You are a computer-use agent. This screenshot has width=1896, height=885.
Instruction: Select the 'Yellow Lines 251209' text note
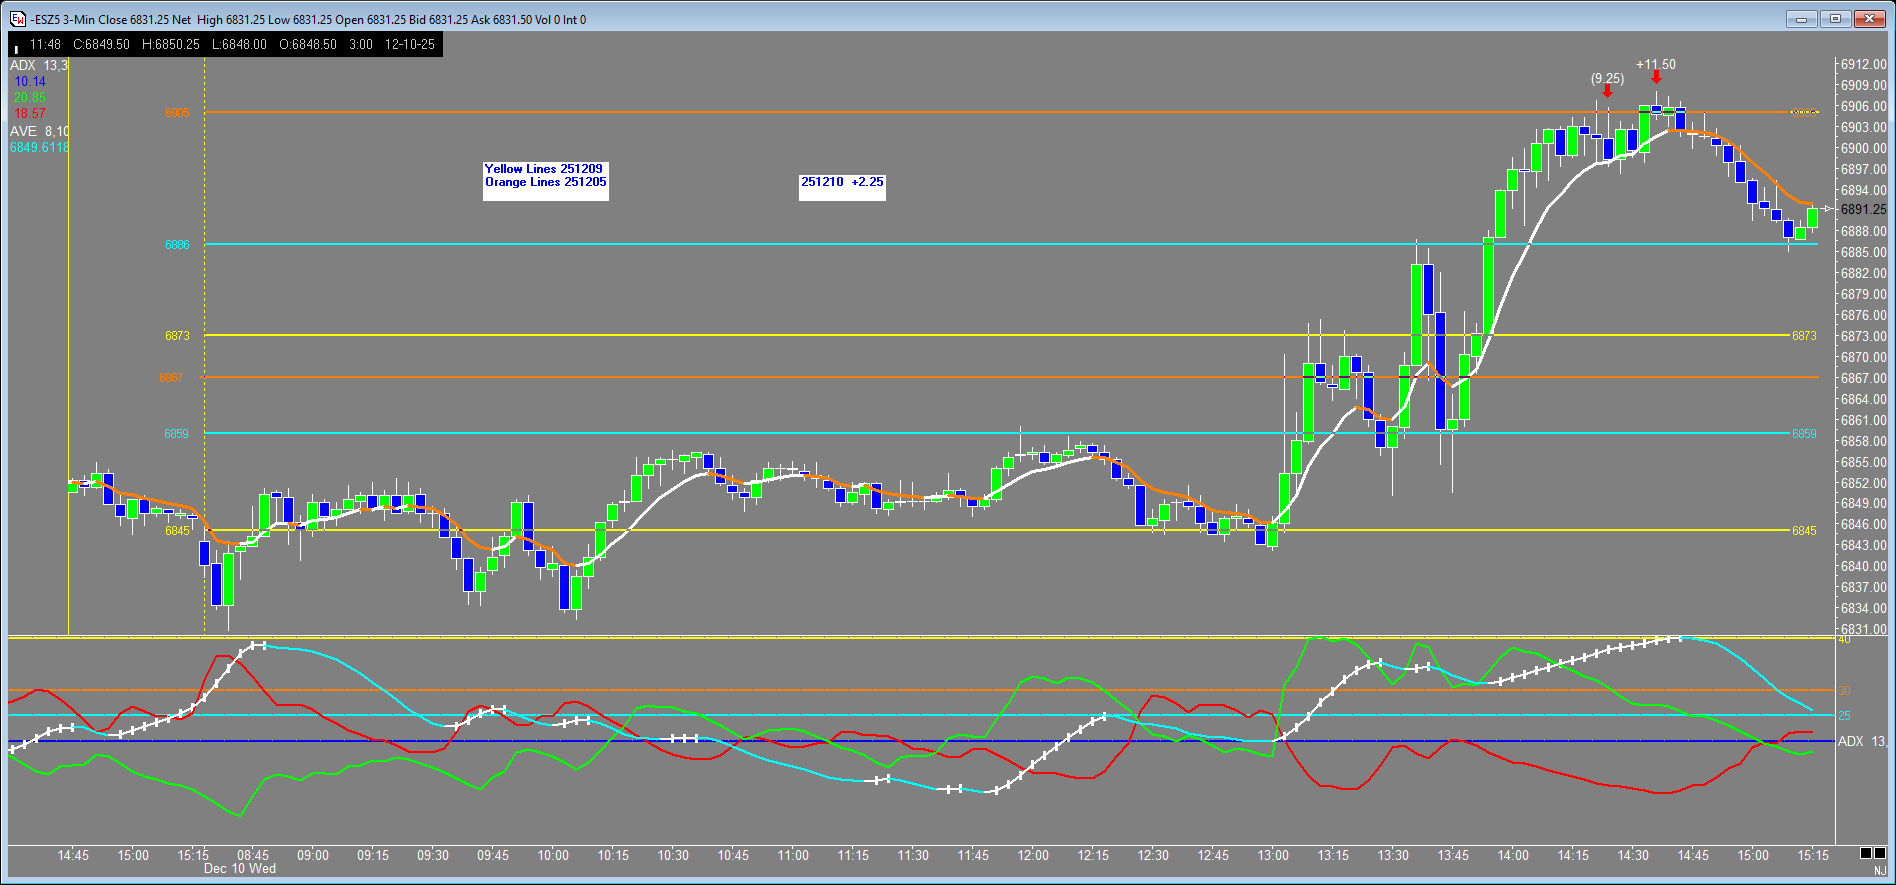click(544, 169)
